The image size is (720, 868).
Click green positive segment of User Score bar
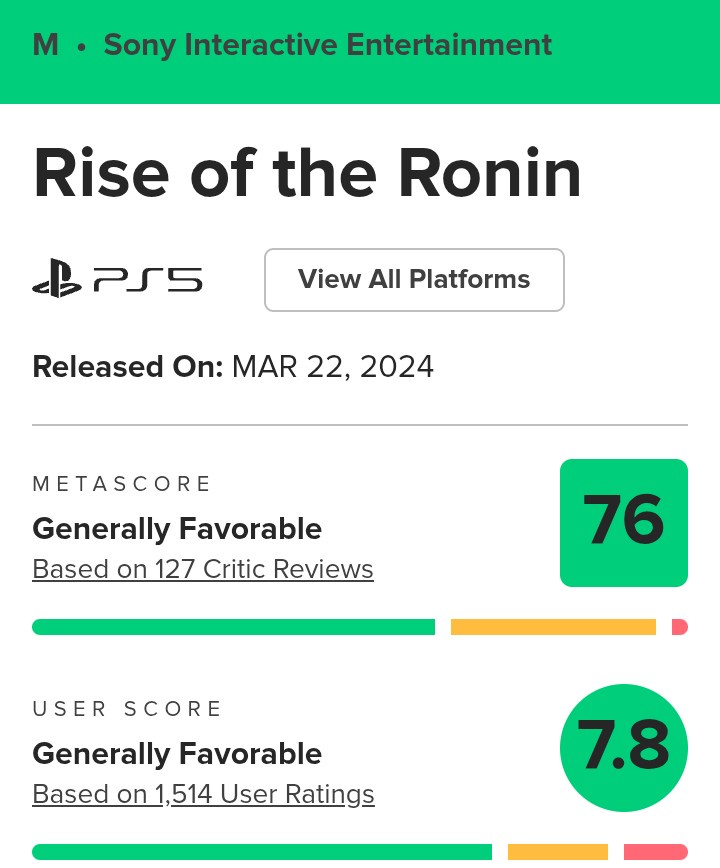(262, 852)
